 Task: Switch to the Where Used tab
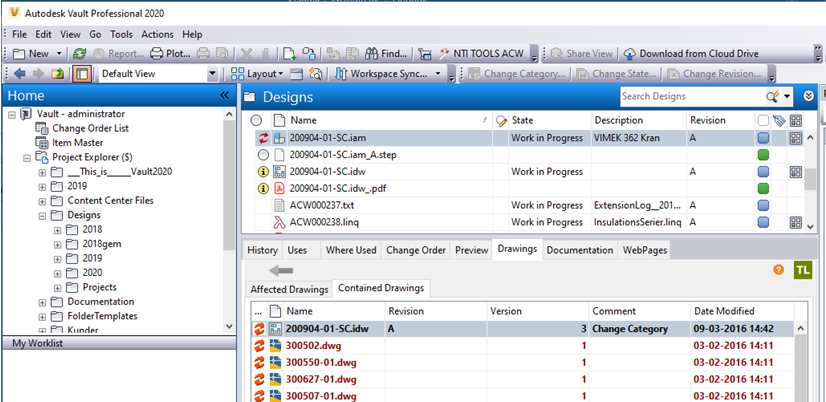(x=351, y=250)
